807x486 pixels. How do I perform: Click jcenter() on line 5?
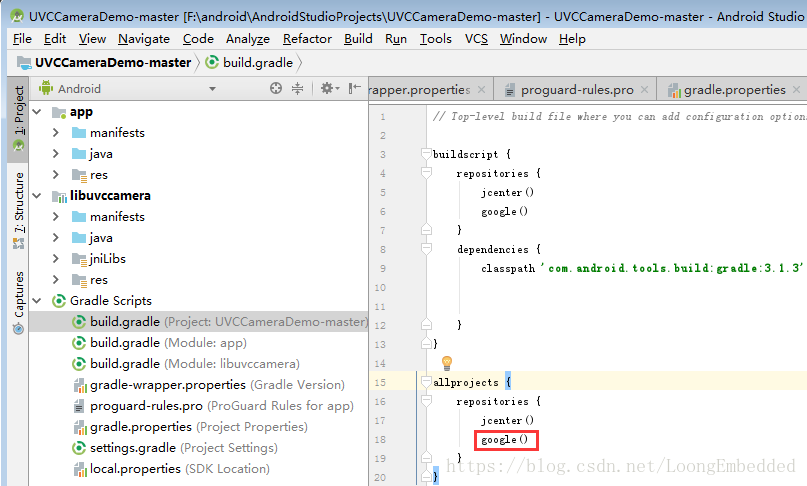[507, 192]
